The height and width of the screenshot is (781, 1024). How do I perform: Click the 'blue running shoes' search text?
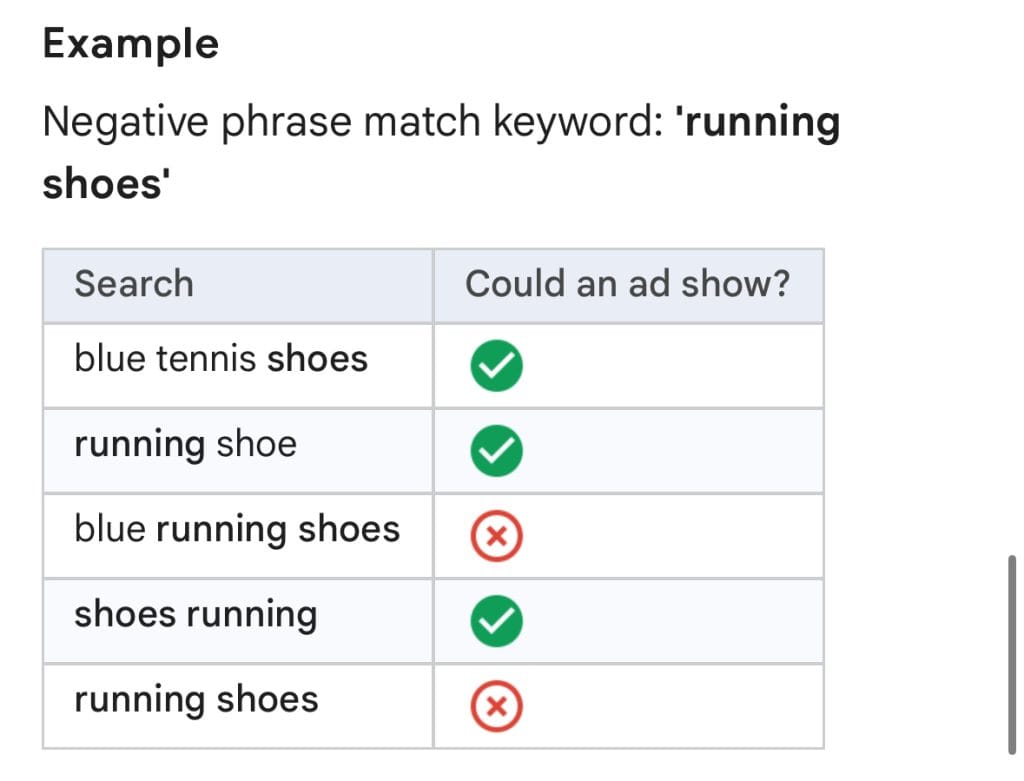(237, 529)
